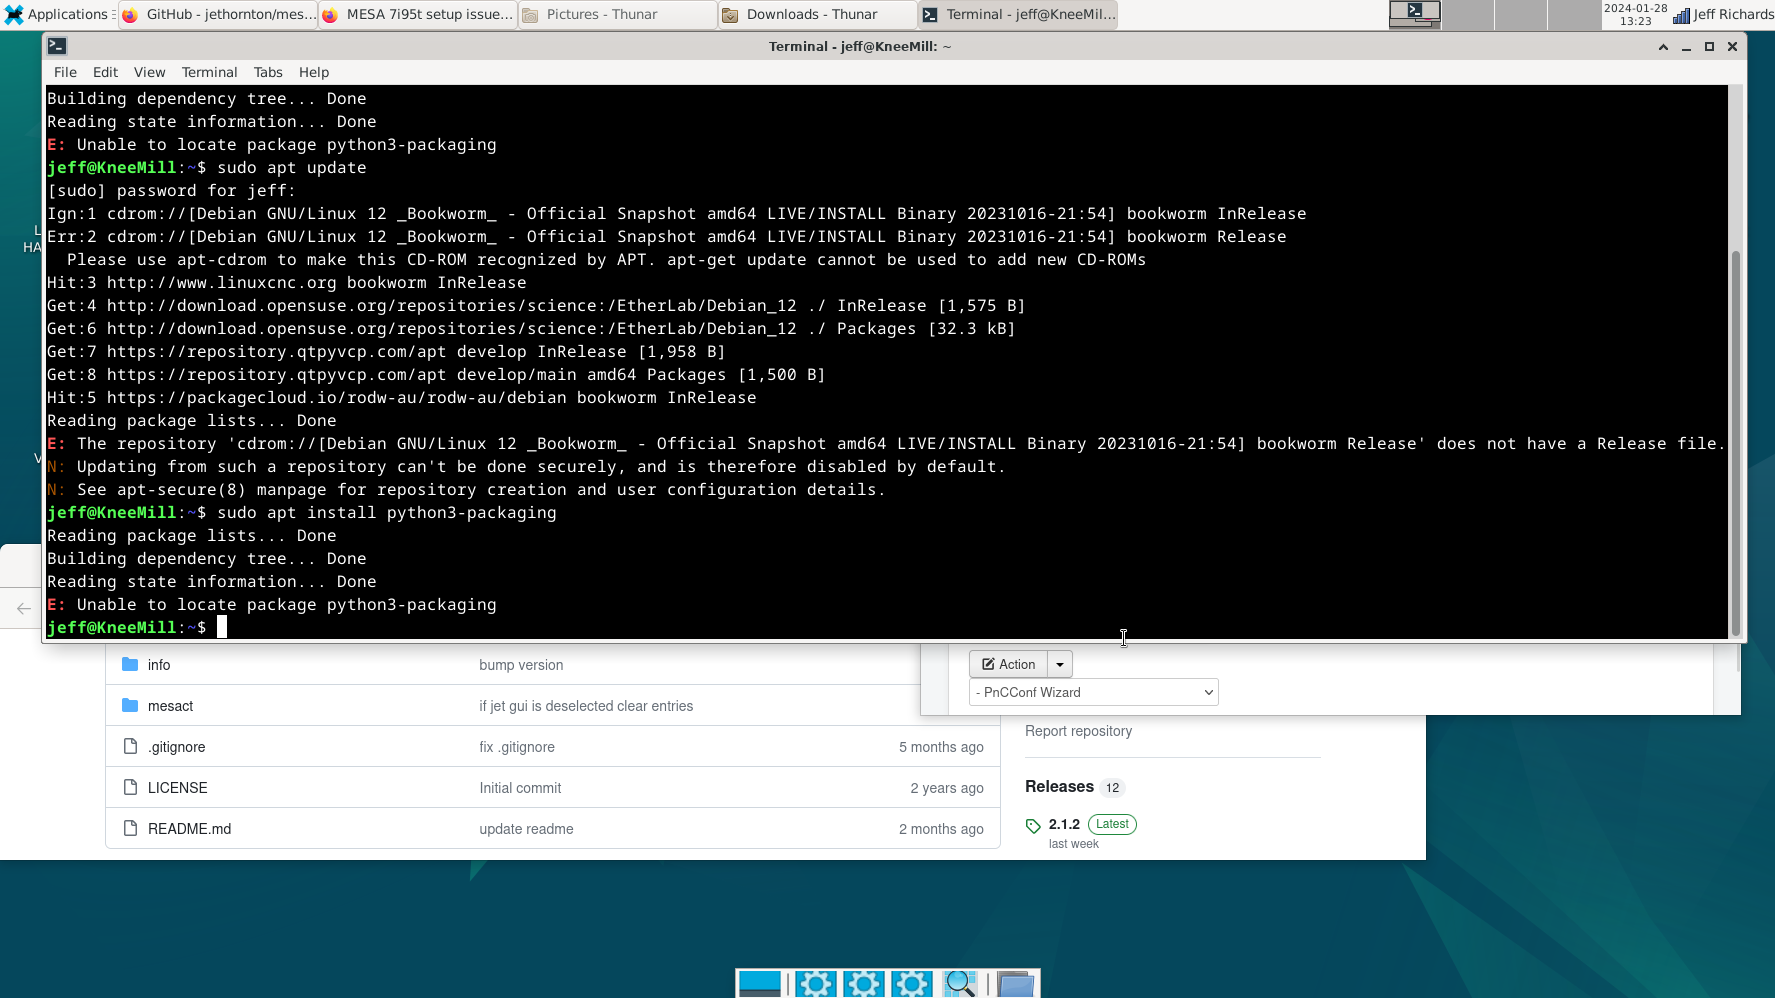Open the View menu in Terminal
This screenshot has height=998, width=1775.
(x=149, y=72)
